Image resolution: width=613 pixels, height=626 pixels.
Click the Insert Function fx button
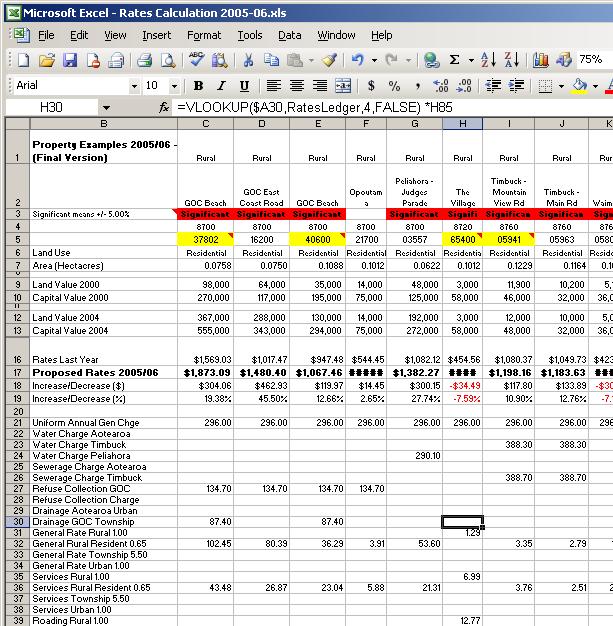coord(164,107)
